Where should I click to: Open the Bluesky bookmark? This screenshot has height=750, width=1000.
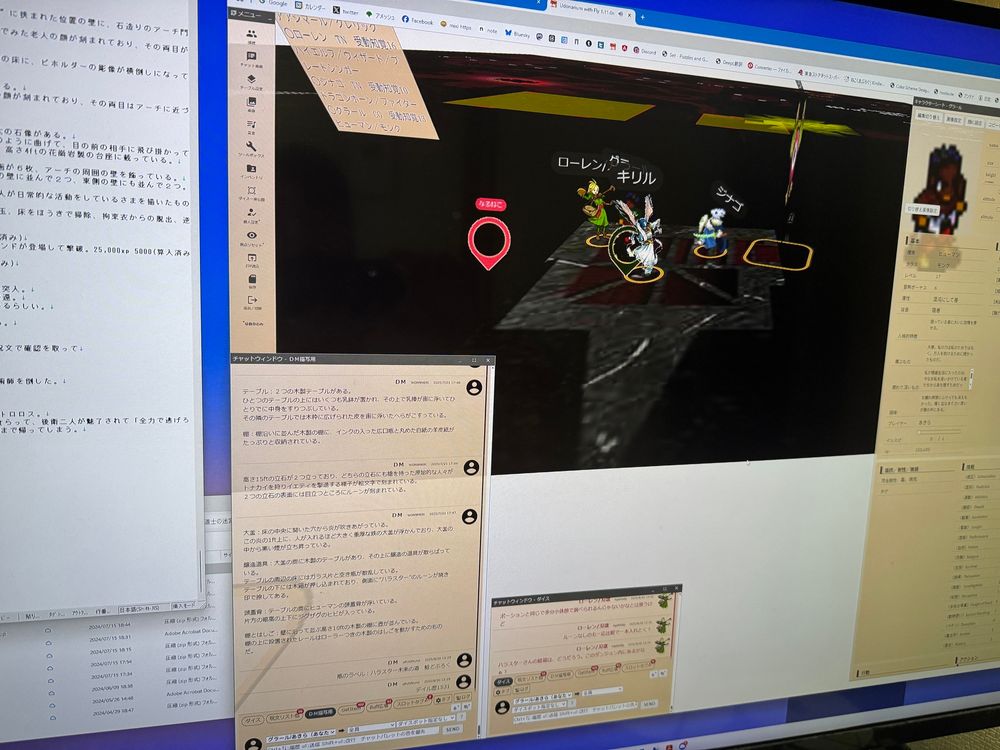[517, 34]
